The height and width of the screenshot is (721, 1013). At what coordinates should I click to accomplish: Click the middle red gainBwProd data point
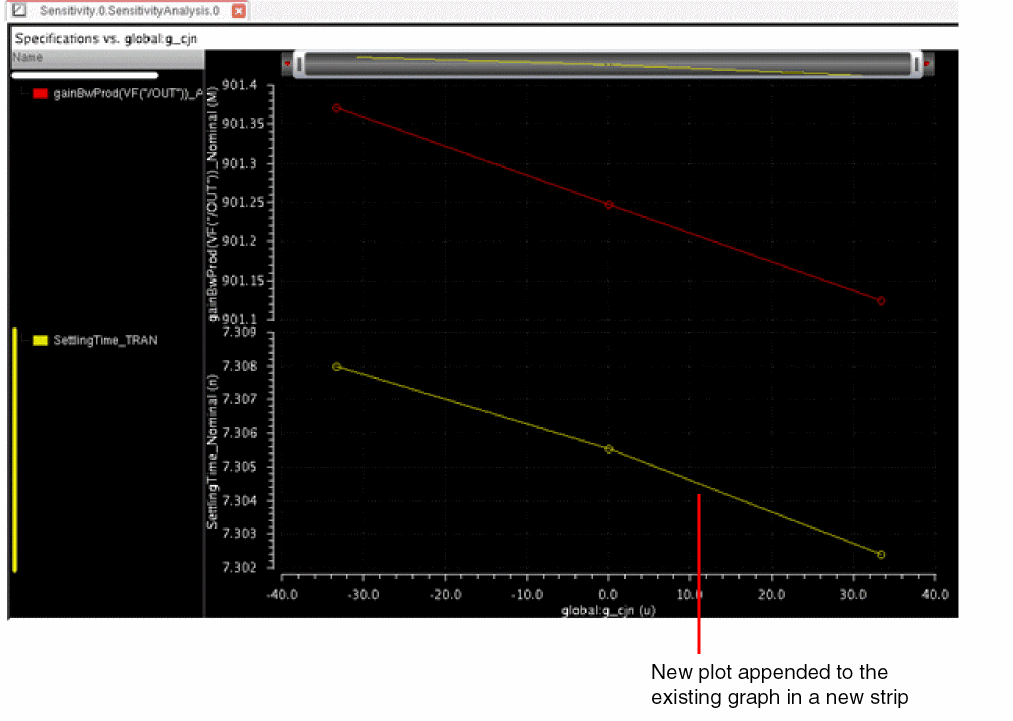coord(608,205)
